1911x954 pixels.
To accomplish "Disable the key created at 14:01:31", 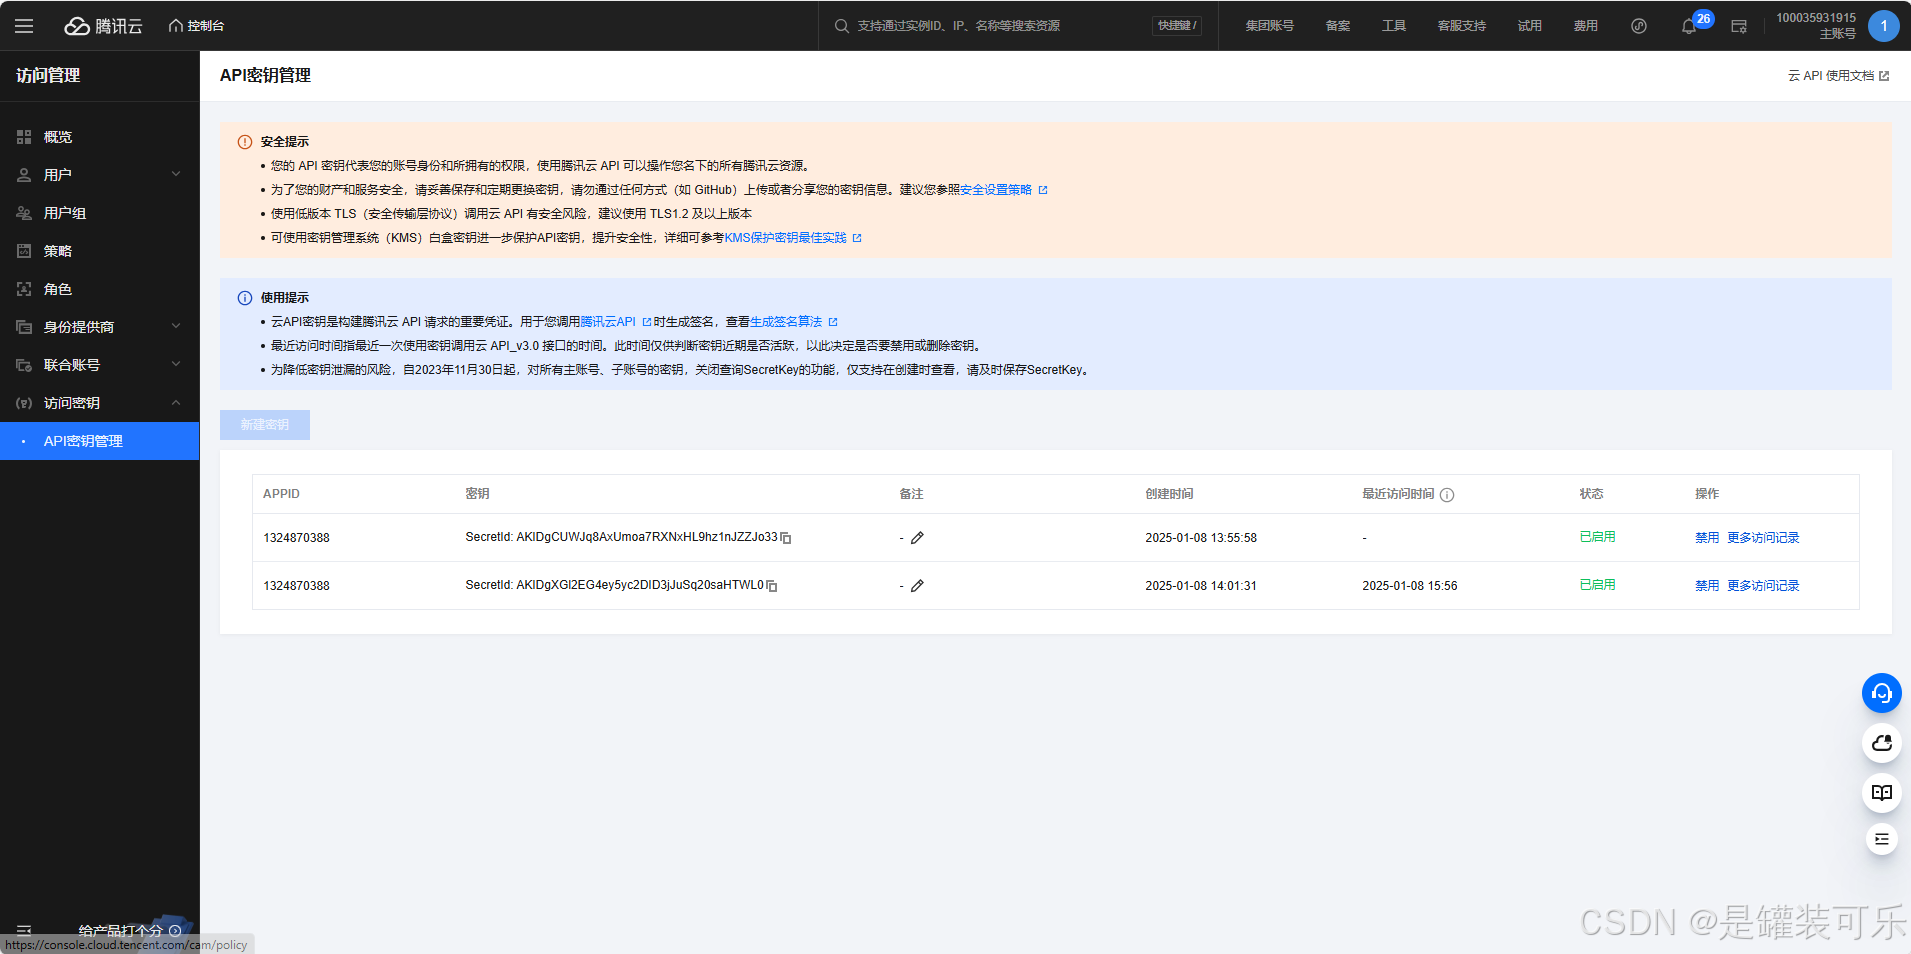I will click(x=1707, y=586).
